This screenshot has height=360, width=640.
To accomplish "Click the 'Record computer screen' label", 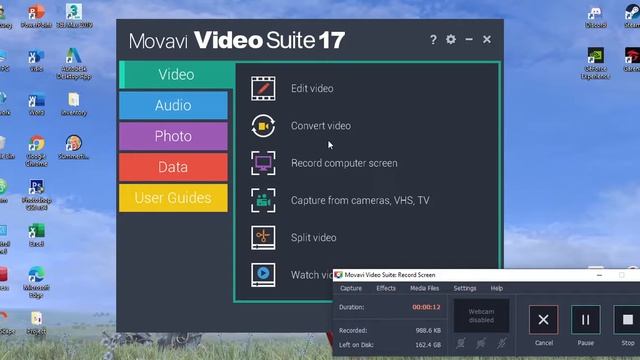I will pyautogui.click(x=344, y=163).
